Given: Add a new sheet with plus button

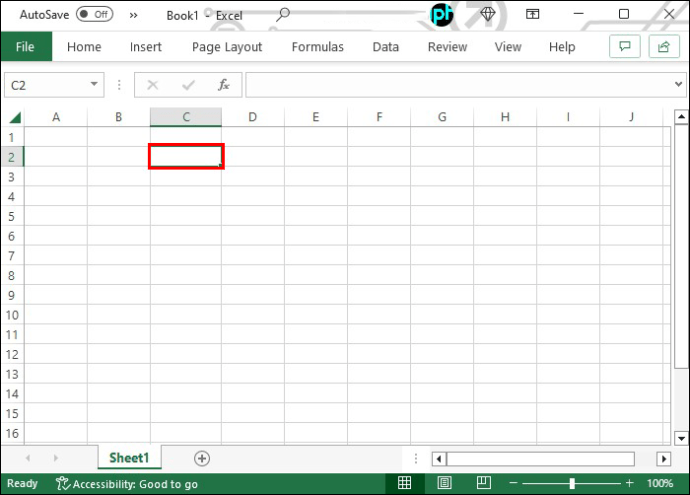Looking at the screenshot, I should (202, 458).
